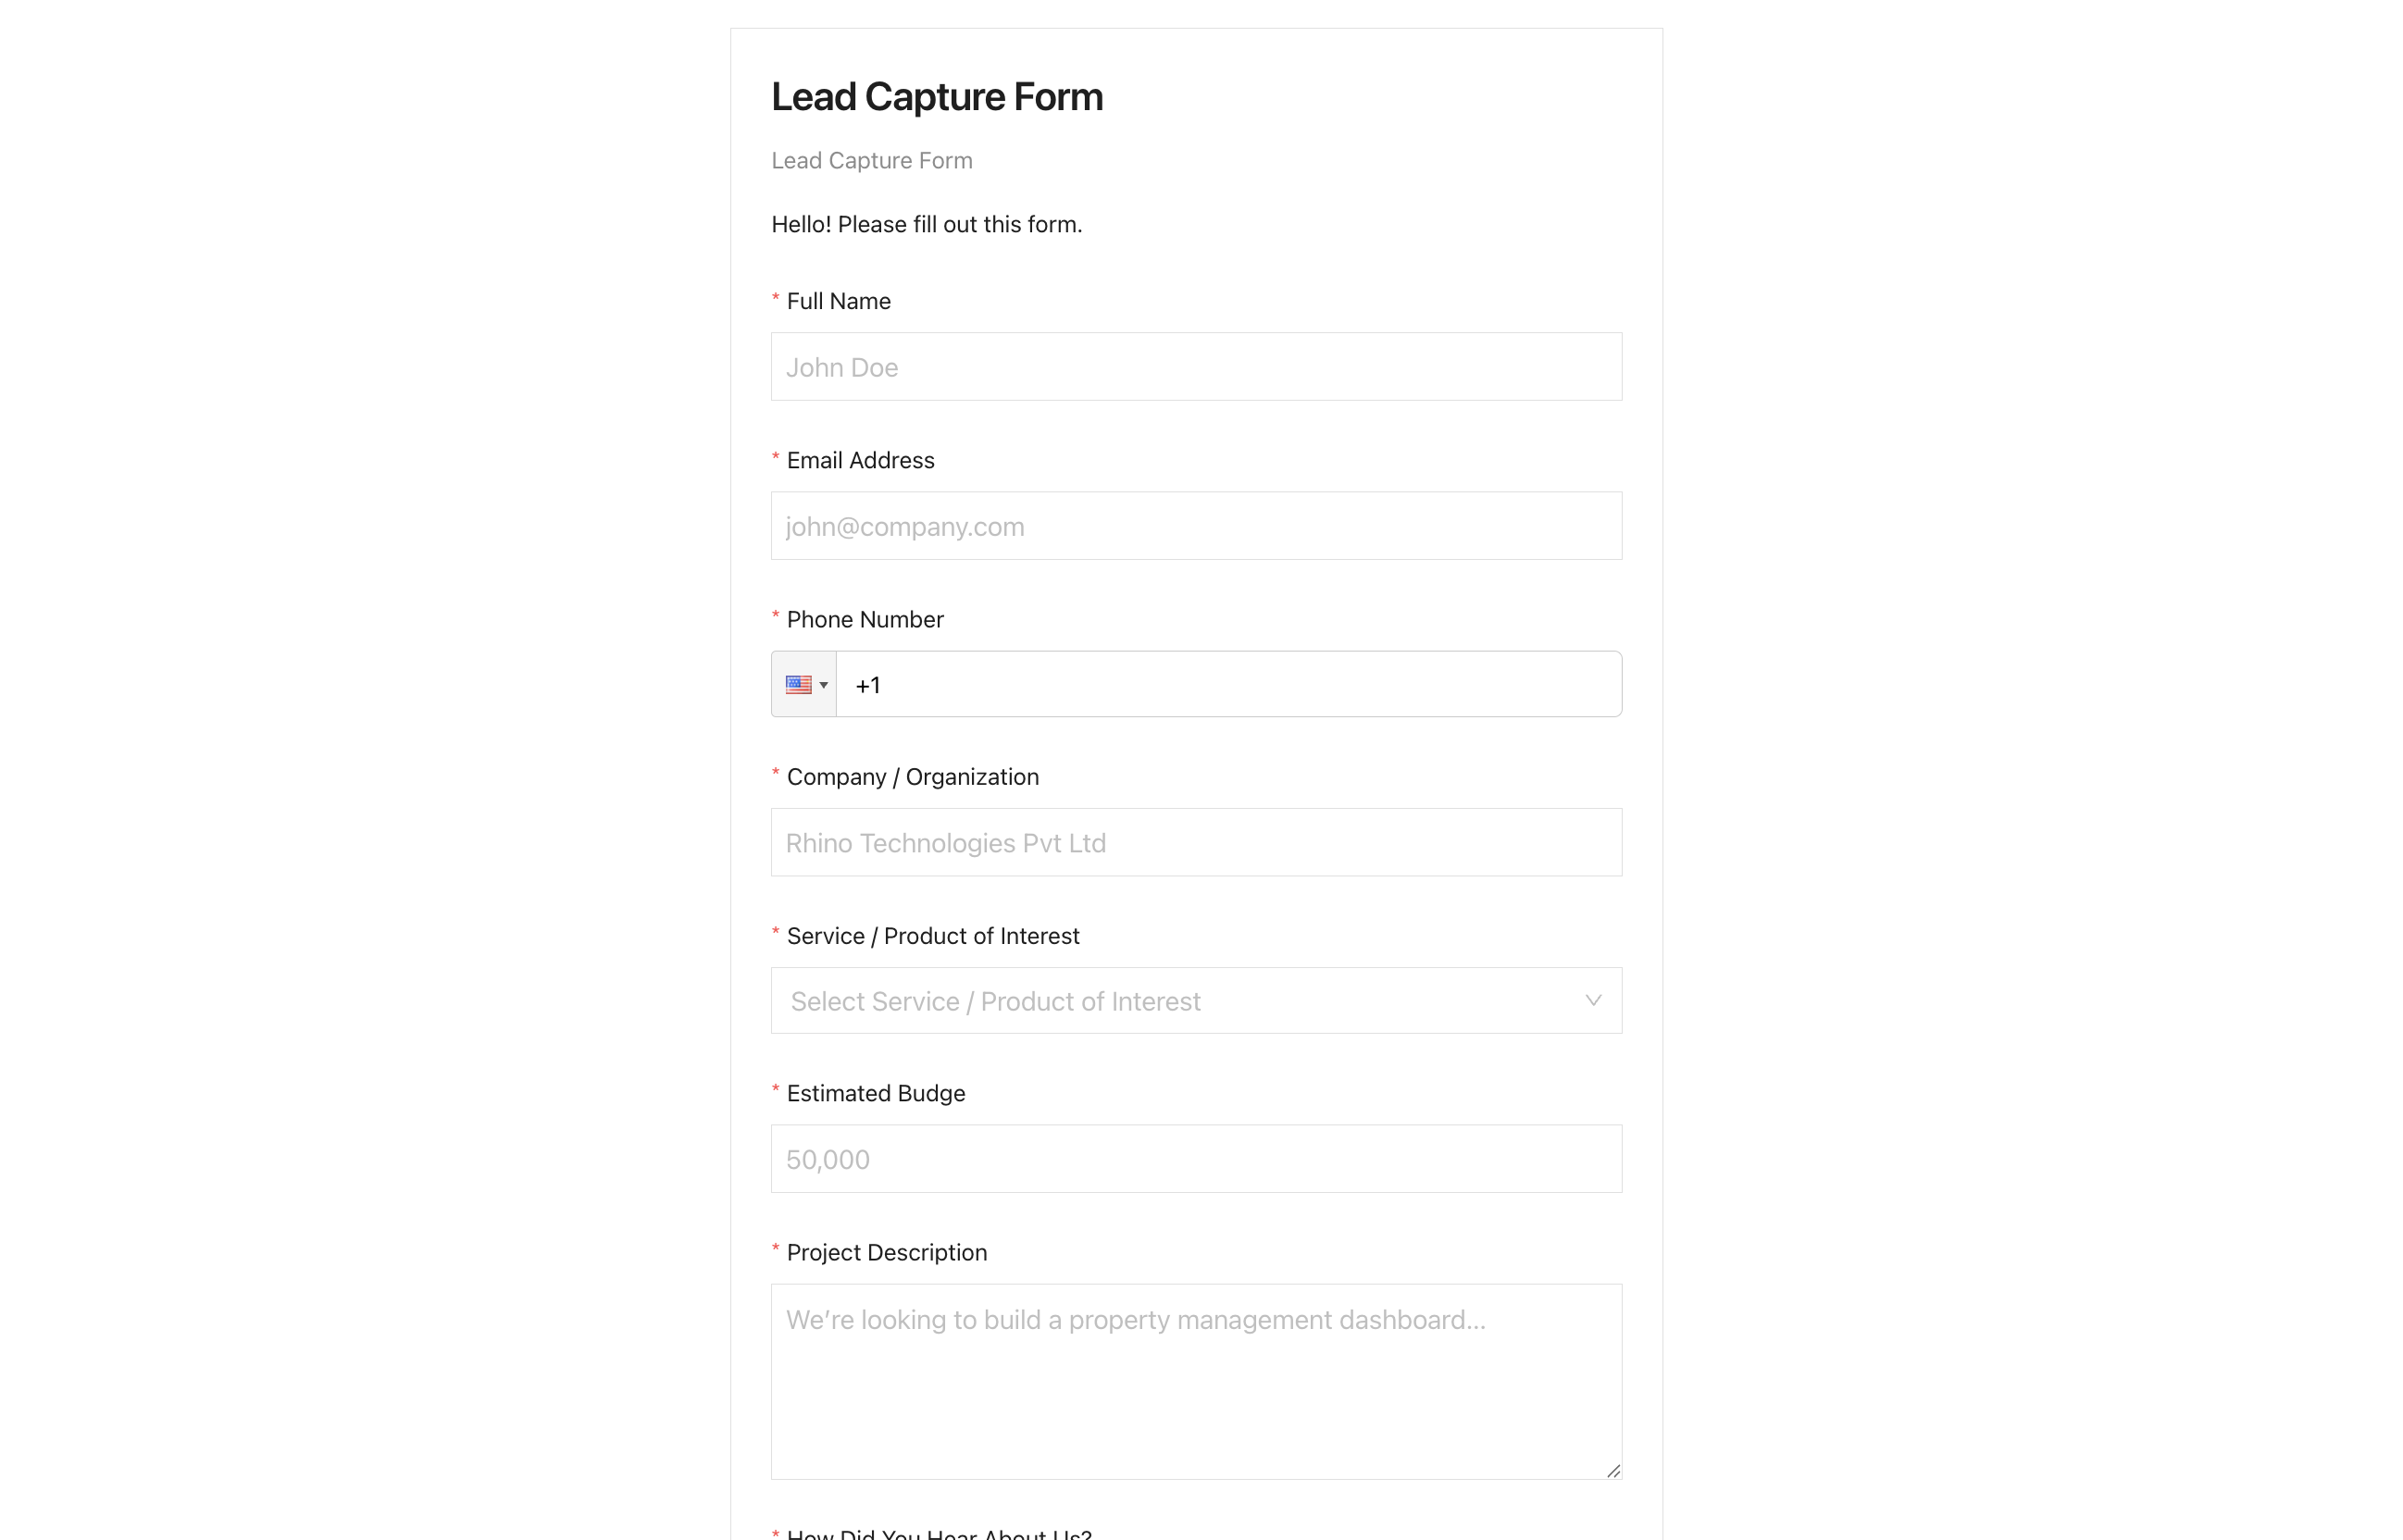
Task: Click the 'Service / Product of Interest' label above the dropdown
Action: (932, 936)
